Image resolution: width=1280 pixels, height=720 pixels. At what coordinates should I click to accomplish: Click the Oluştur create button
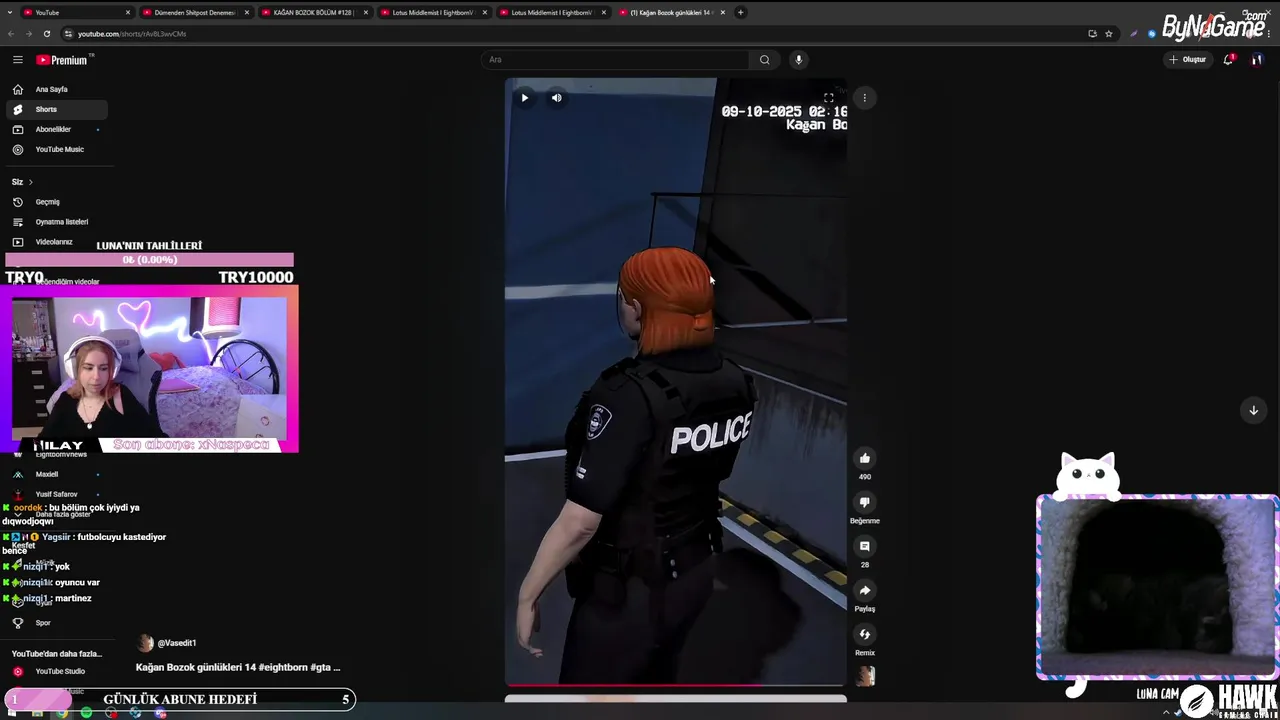pos(1188,60)
